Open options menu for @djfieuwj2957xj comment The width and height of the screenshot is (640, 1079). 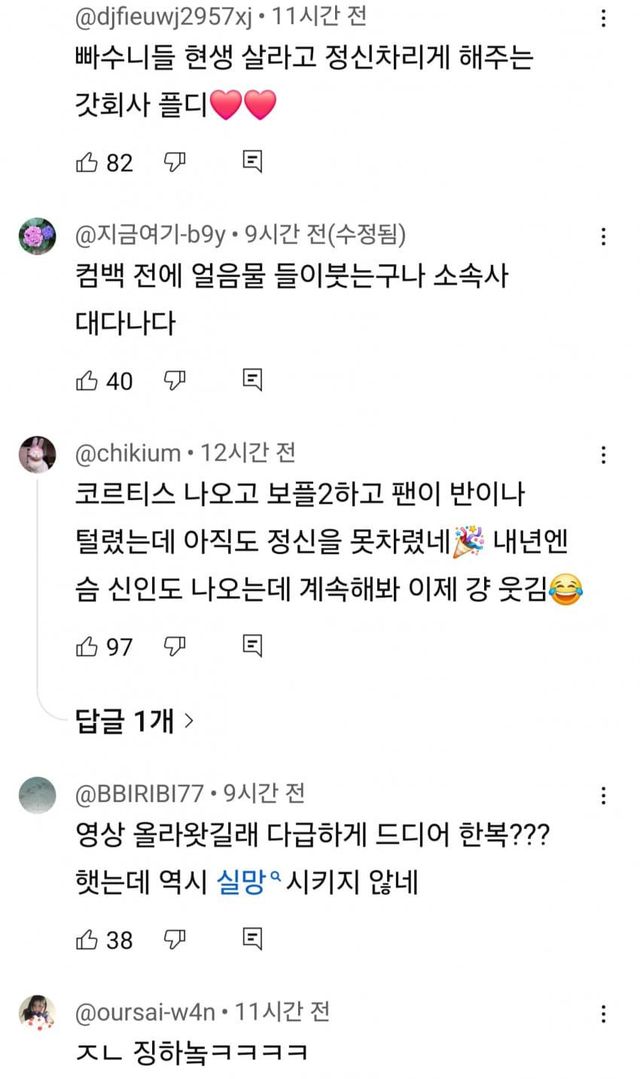click(602, 19)
